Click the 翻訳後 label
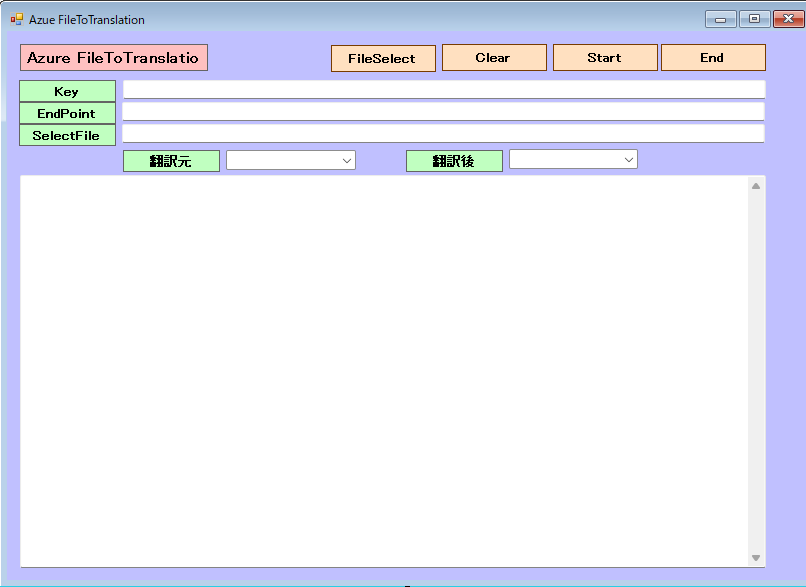This screenshot has width=806, height=587. pyautogui.click(x=454, y=161)
